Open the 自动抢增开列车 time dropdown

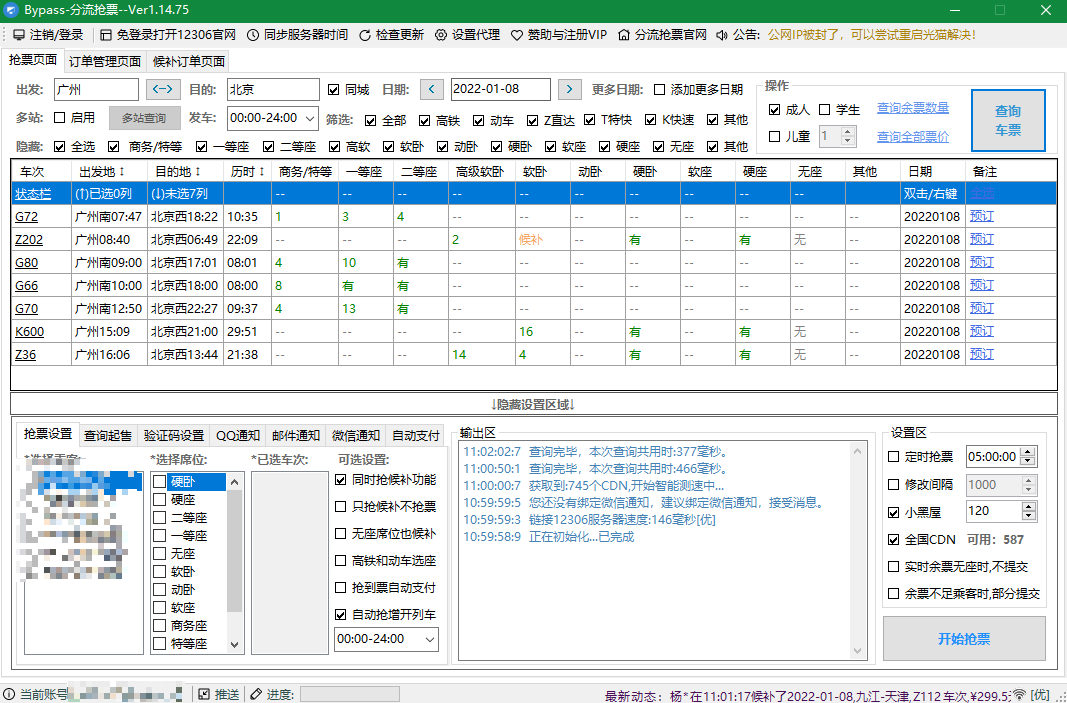coord(430,639)
